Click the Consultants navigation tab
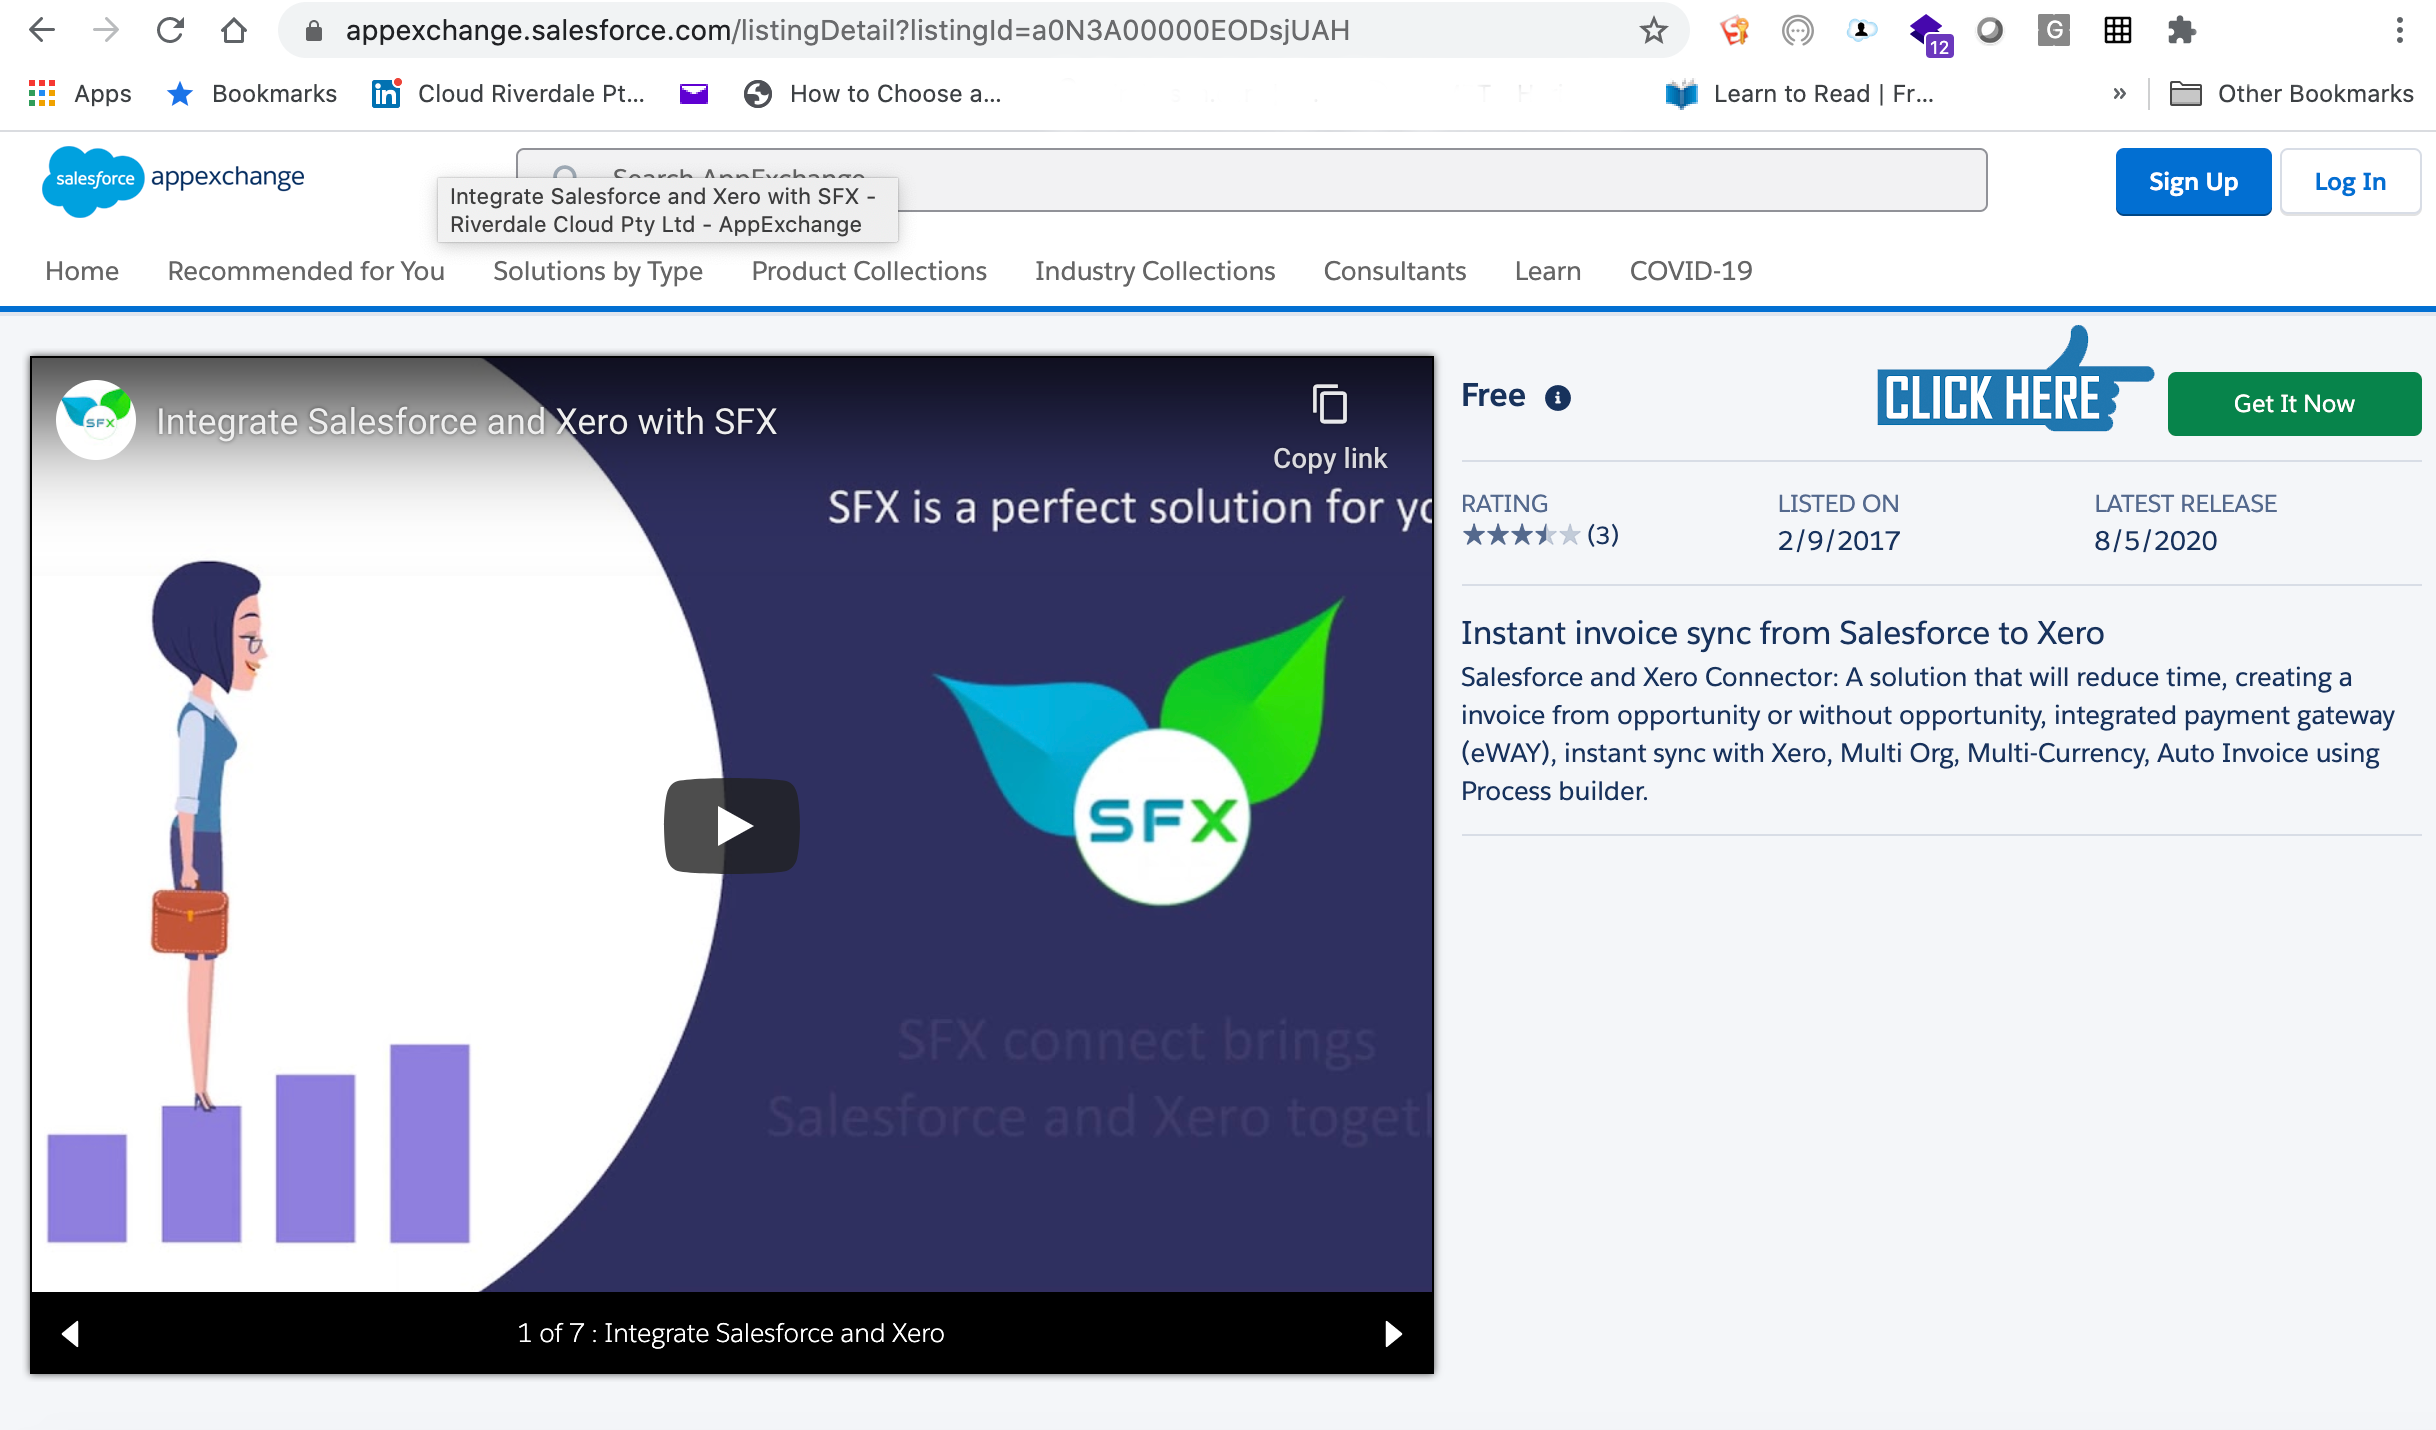This screenshot has height=1430, width=2436. pos(1394,271)
